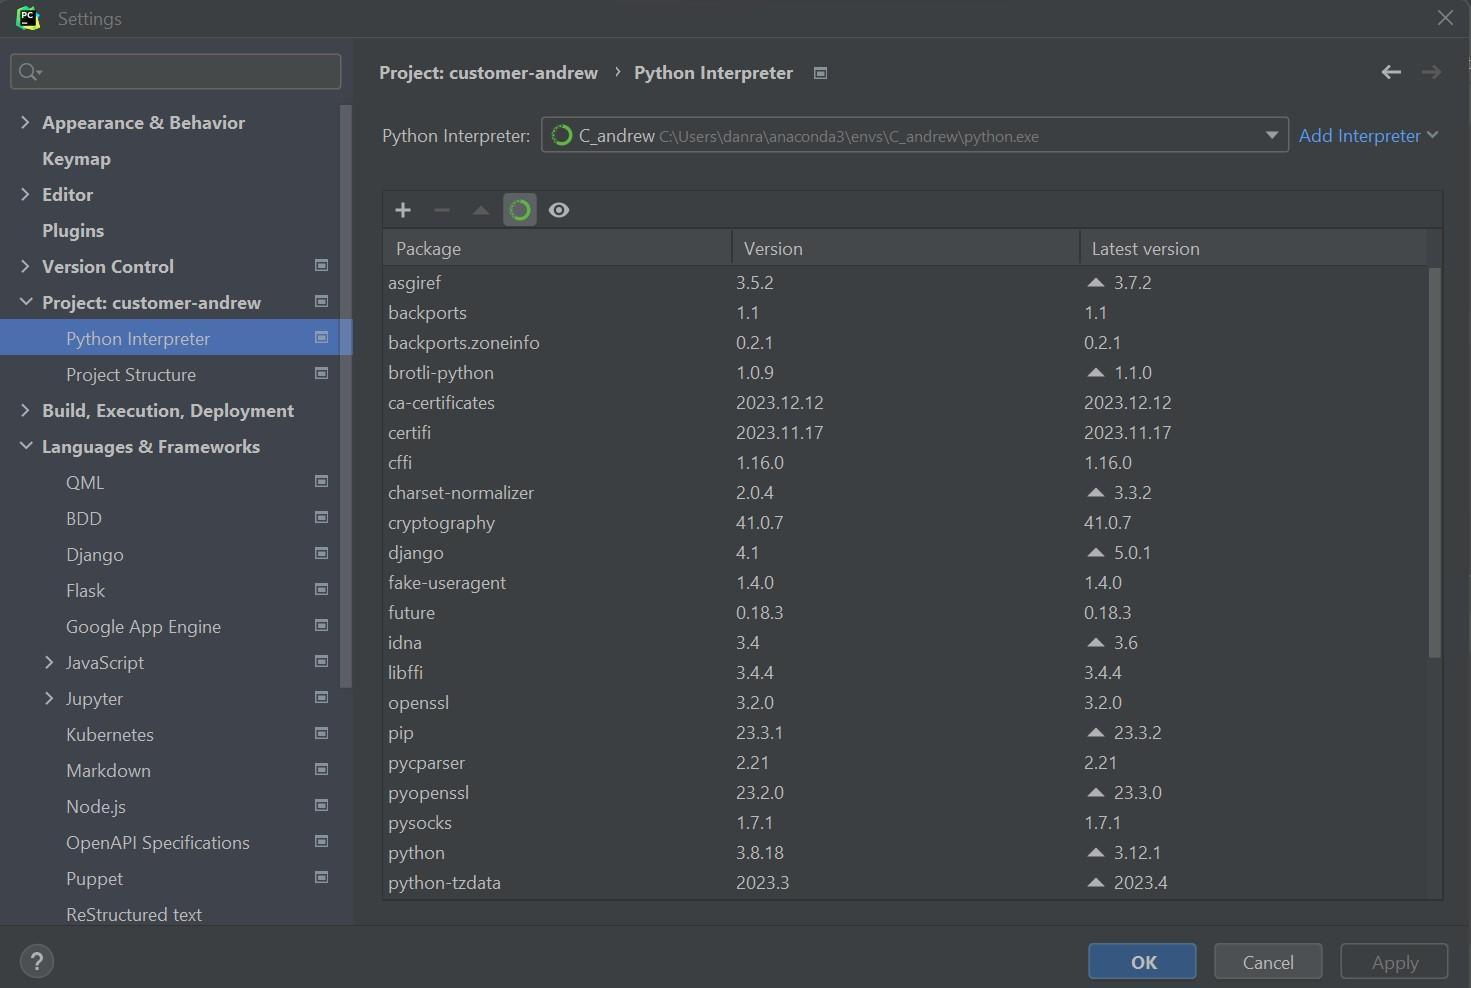Click the OK button
Image resolution: width=1471 pixels, height=988 pixels.
tap(1142, 962)
